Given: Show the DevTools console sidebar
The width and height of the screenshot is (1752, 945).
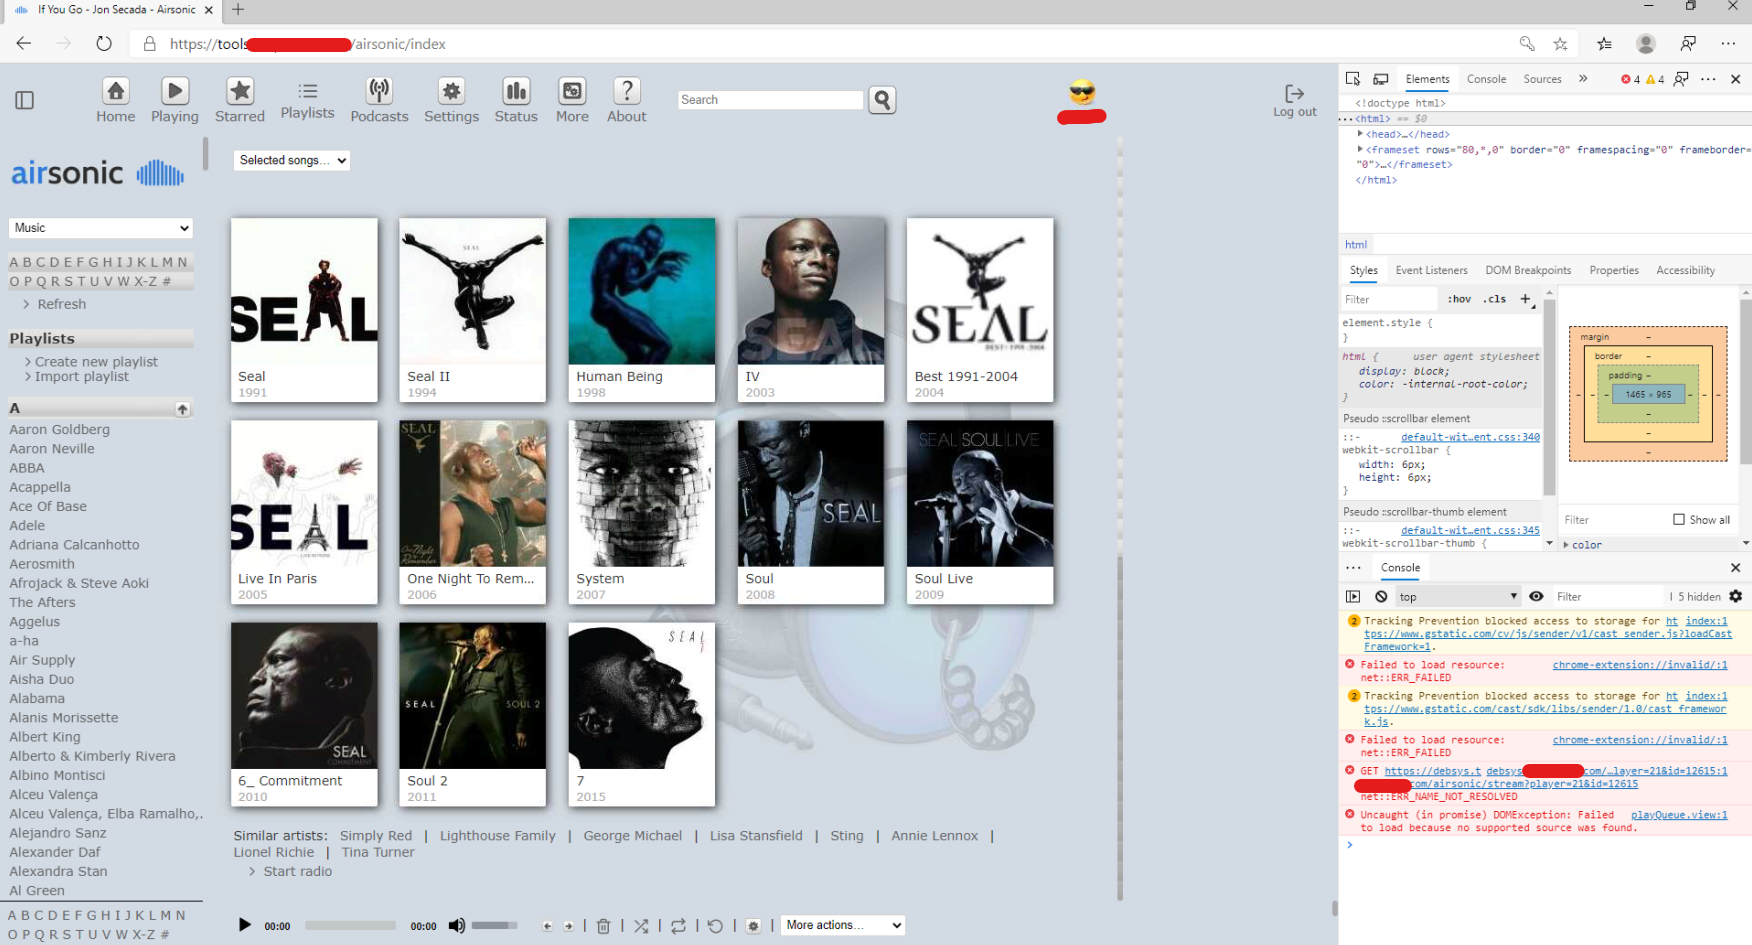Looking at the screenshot, I should 1353,596.
